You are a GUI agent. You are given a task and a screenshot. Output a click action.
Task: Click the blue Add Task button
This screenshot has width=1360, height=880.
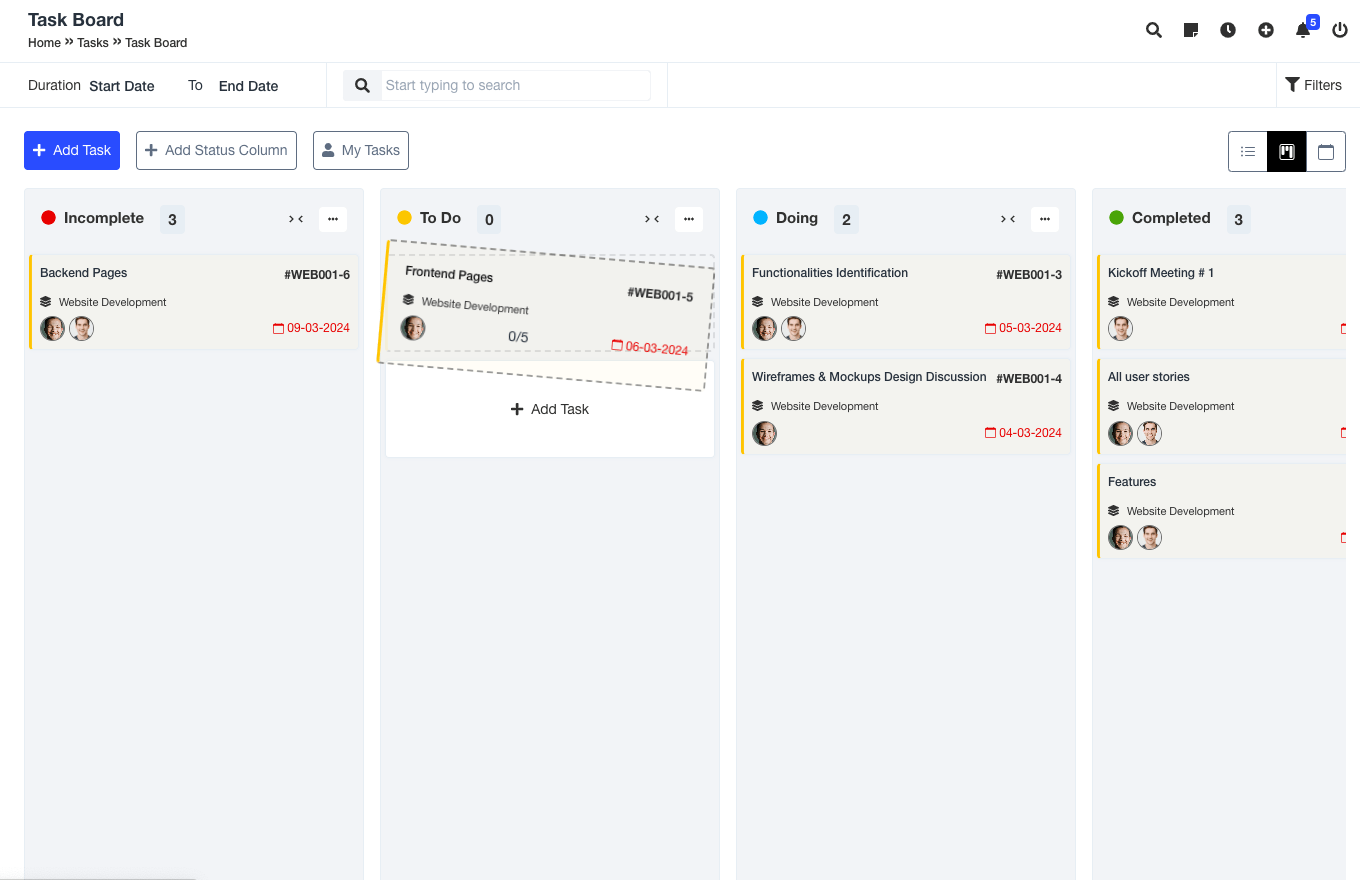click(71, 150)
